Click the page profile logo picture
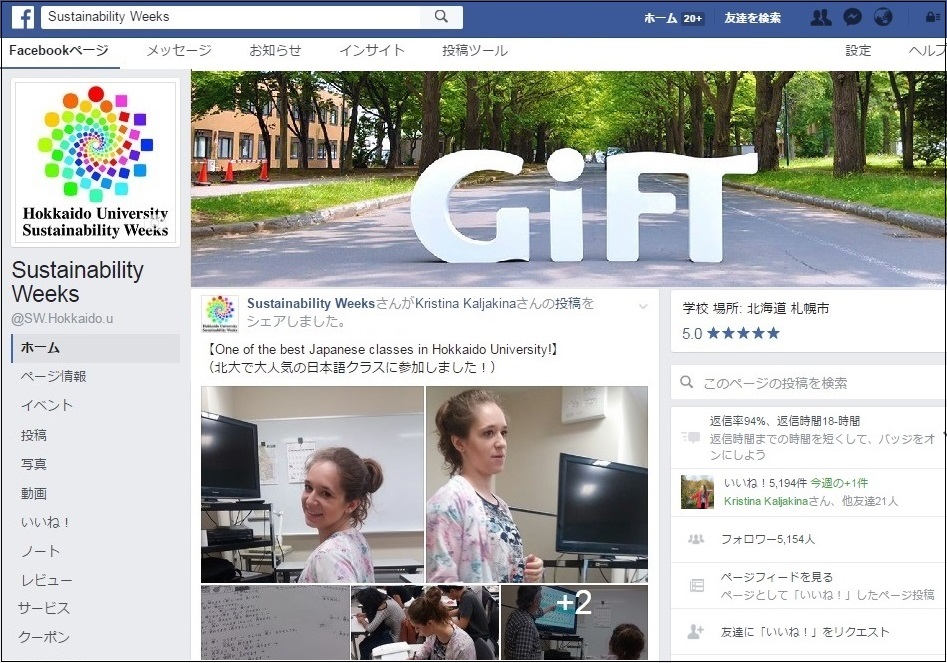This screenshot has width=947, height=663. tap(95, 162)
